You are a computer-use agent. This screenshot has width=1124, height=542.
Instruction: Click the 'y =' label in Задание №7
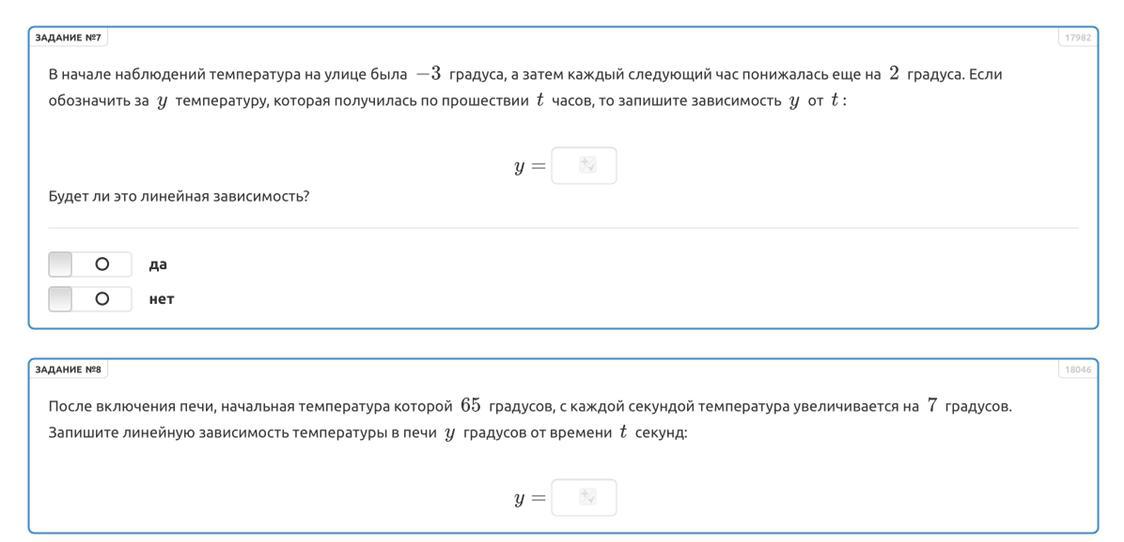[530, 167]
